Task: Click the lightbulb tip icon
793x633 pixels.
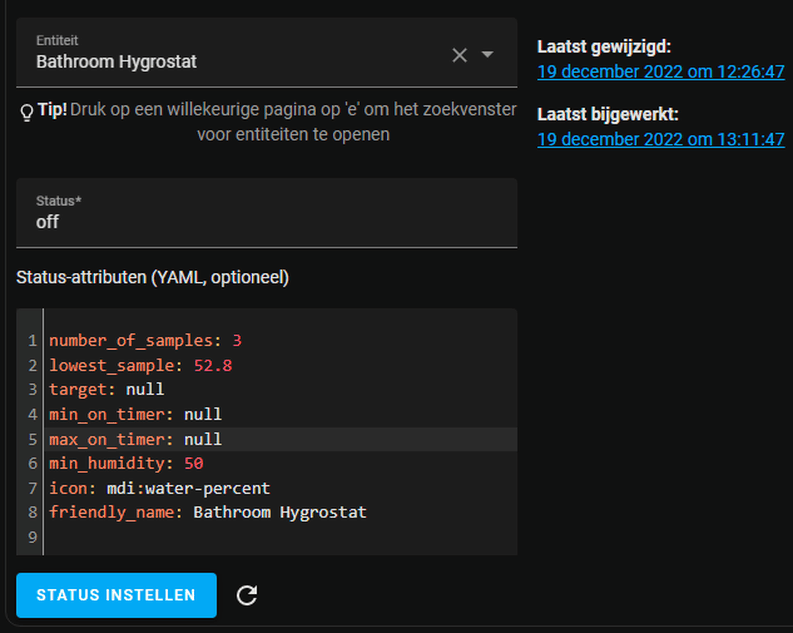Action: (26, 112)
